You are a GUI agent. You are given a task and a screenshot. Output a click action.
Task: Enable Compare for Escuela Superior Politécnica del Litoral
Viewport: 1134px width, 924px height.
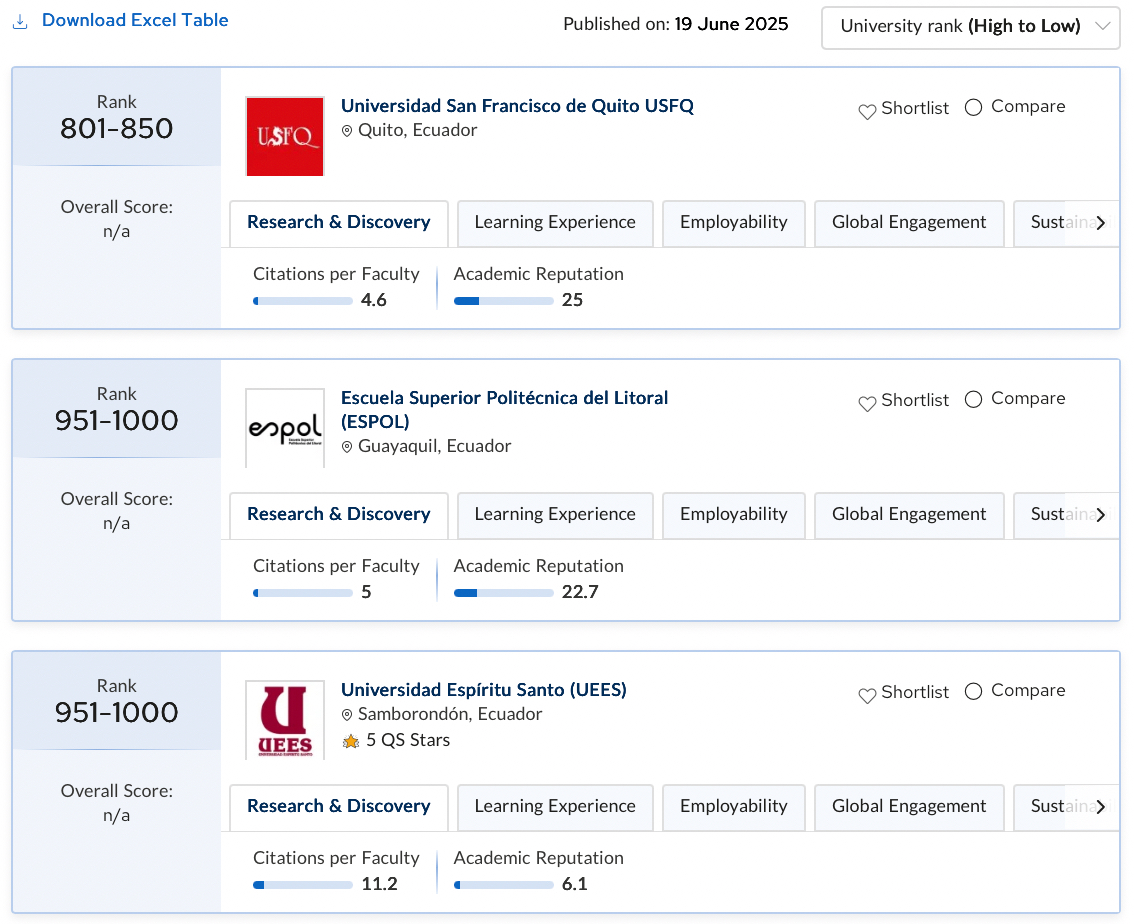[973, 399]
